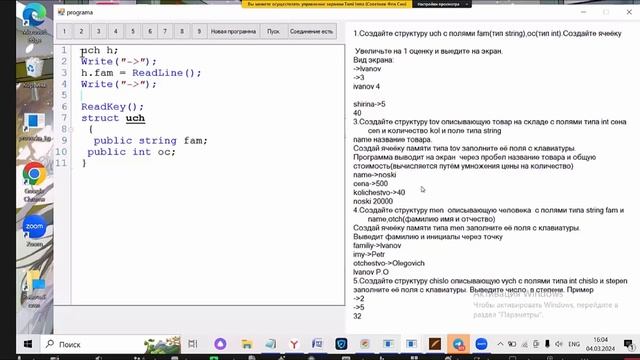The height and width of the screenshot is (360, 640).
Task: Place cursor on empty code line 5
Action: coord(208,96)
